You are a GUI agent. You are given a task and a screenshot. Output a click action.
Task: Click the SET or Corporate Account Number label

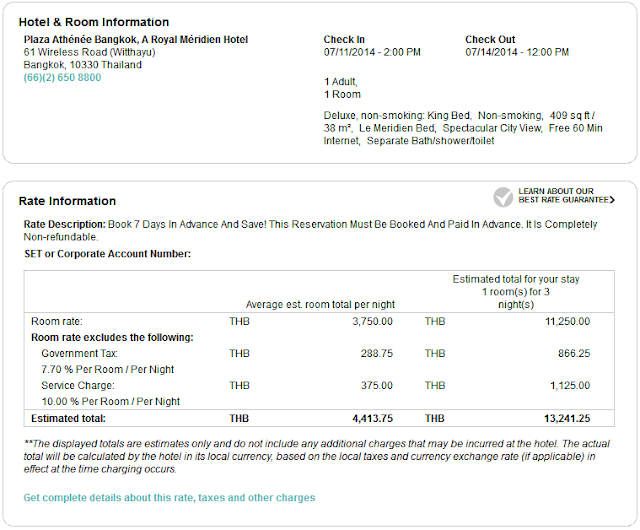[107, 254]
